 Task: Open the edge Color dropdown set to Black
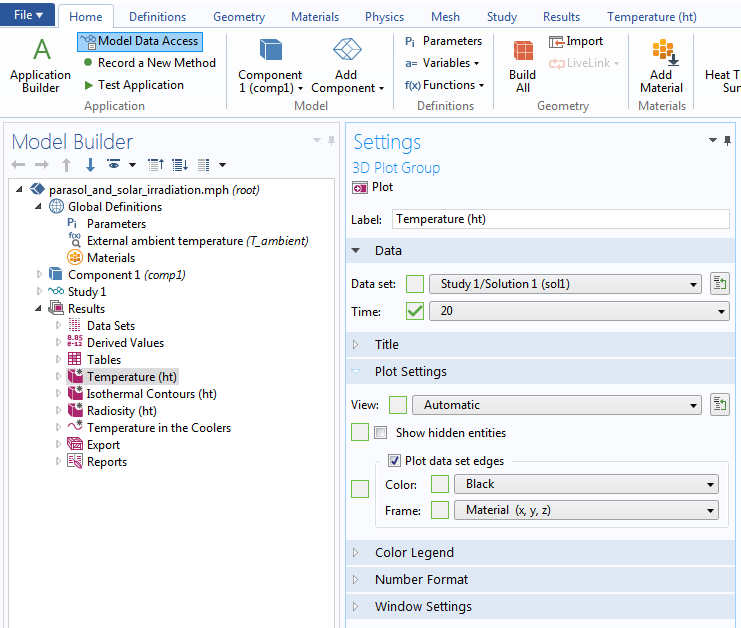point(585,484)
